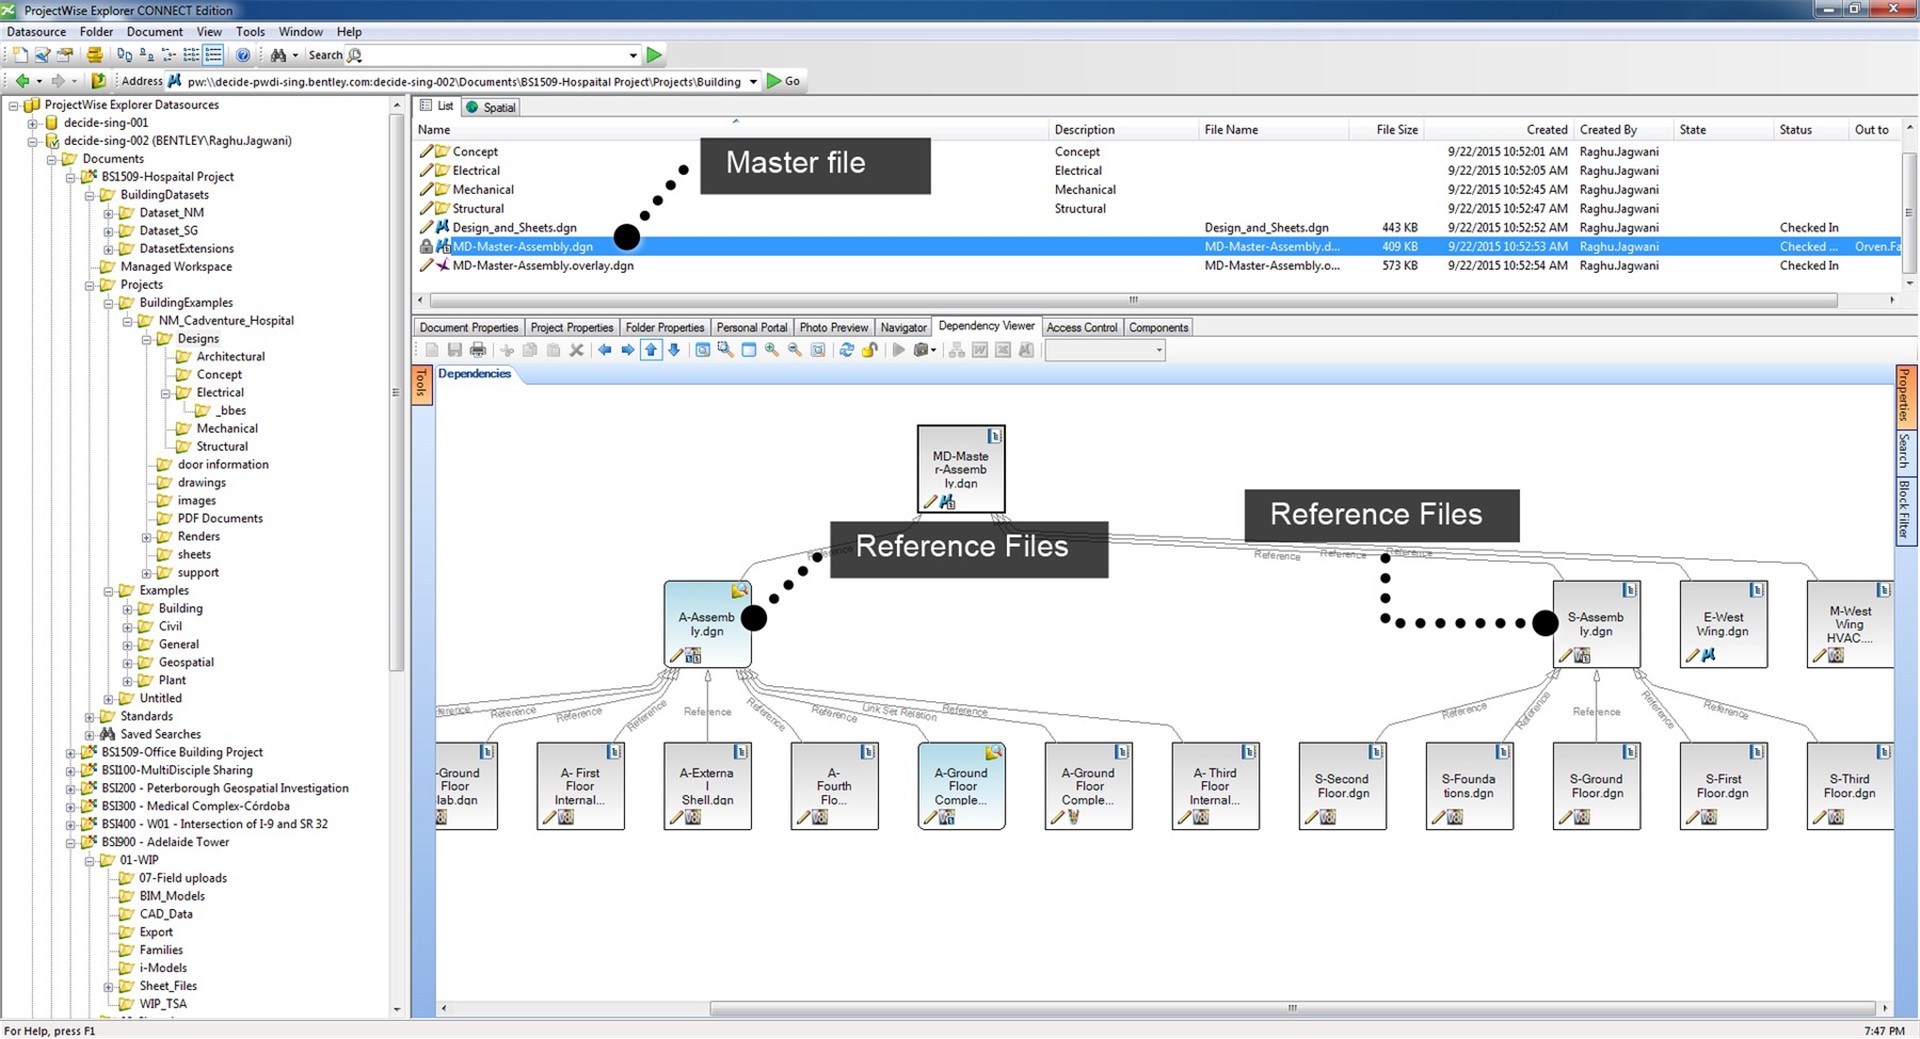
Task: Click the zoom-in magnifier icon
Action: point(772,350)
